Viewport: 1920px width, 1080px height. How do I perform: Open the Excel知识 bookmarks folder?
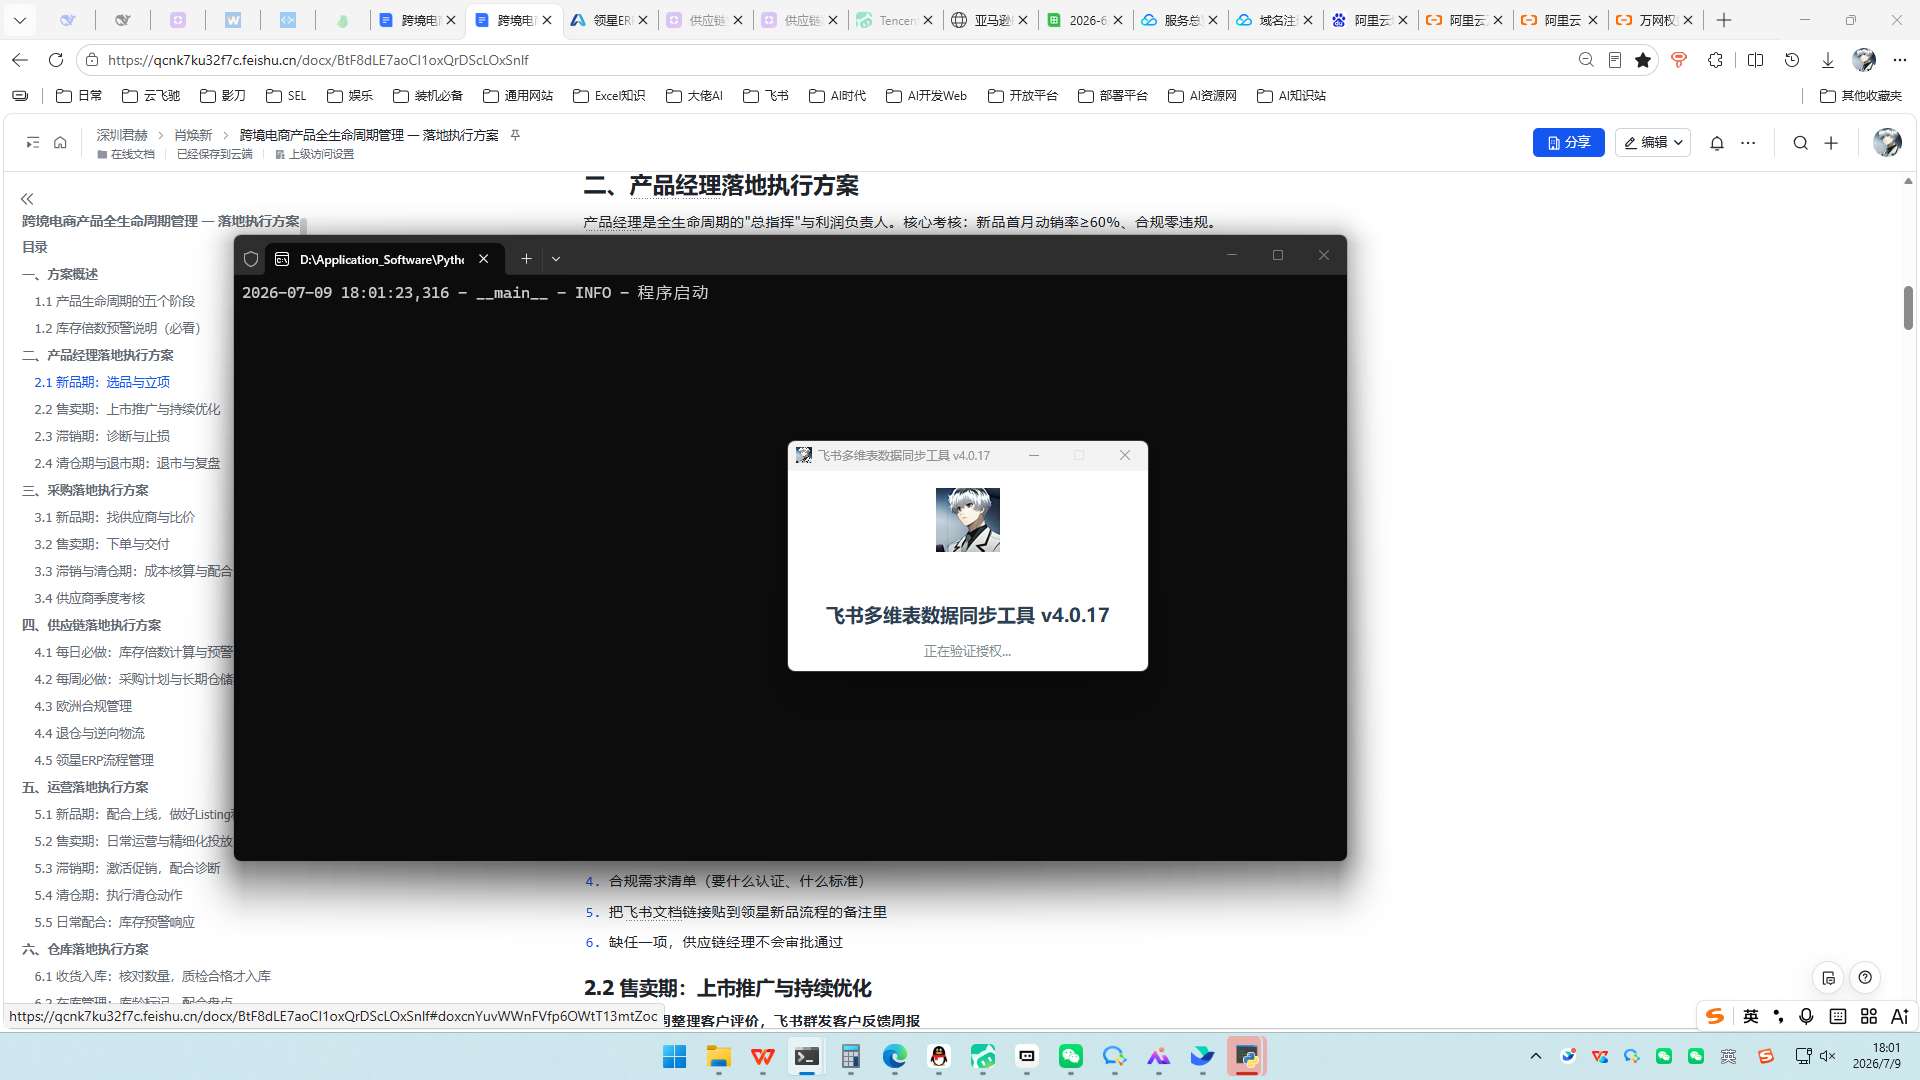click(609, 96)
